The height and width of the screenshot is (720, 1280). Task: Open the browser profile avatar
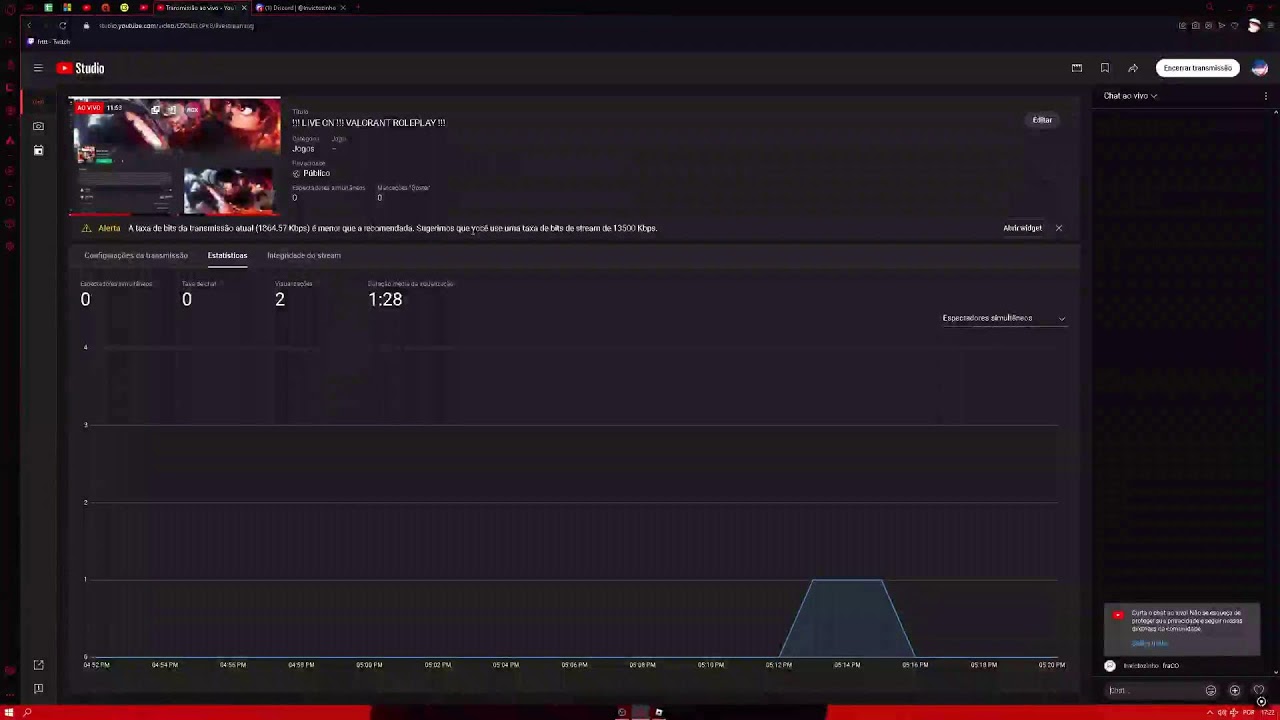(x=1254, y=25)
